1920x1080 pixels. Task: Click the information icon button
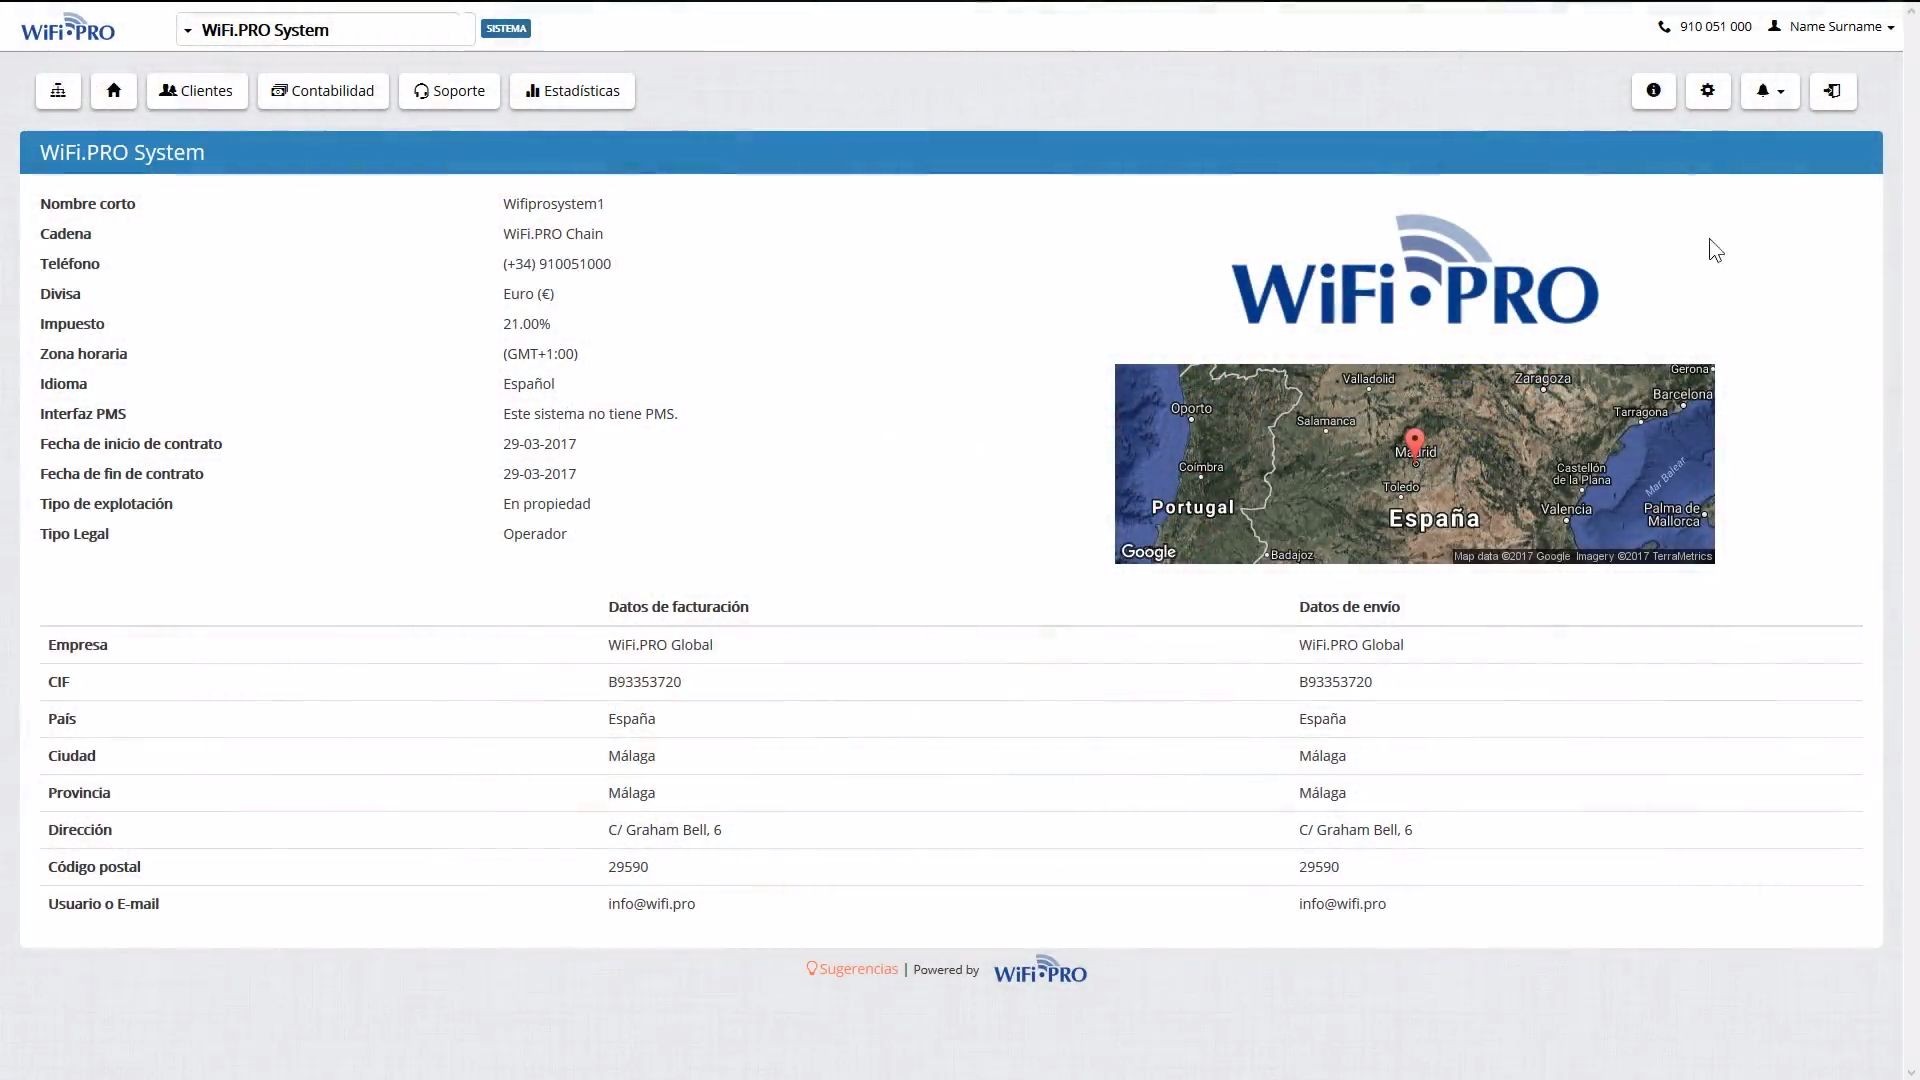pyautogui.click(x=1654, y=91)
